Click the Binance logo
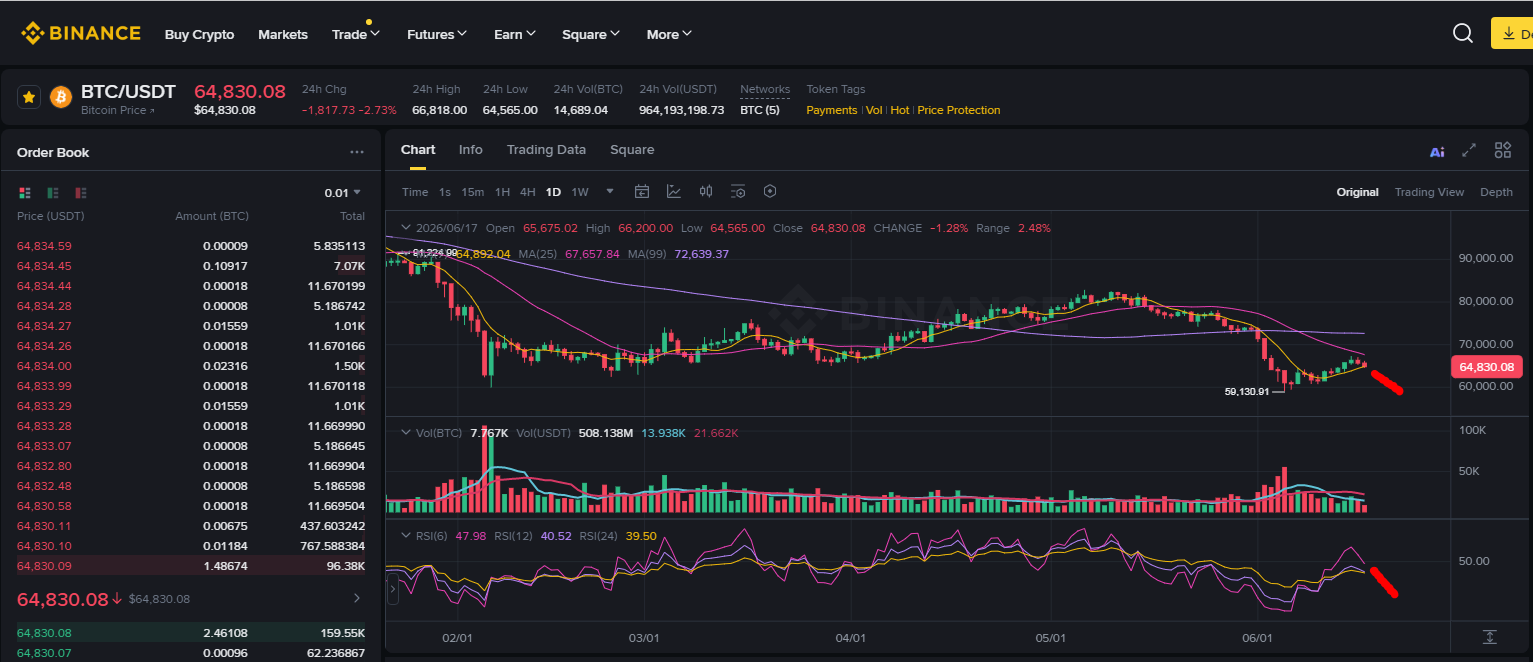 point(81,33)
